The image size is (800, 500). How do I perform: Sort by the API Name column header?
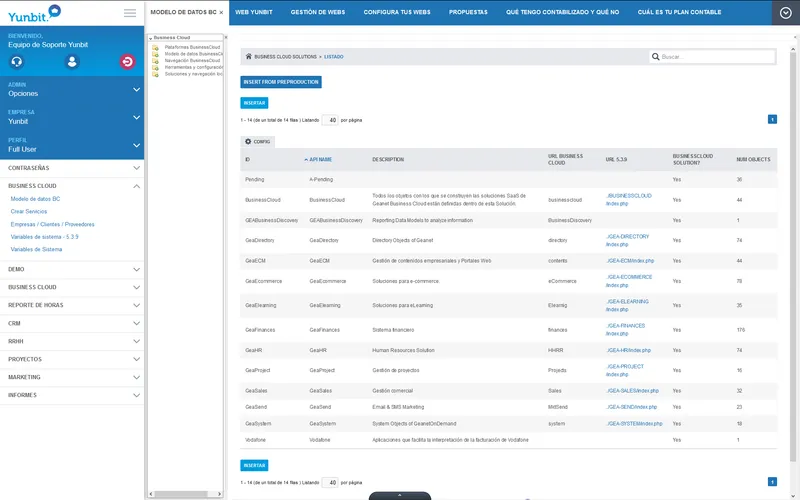coord(320,160)
